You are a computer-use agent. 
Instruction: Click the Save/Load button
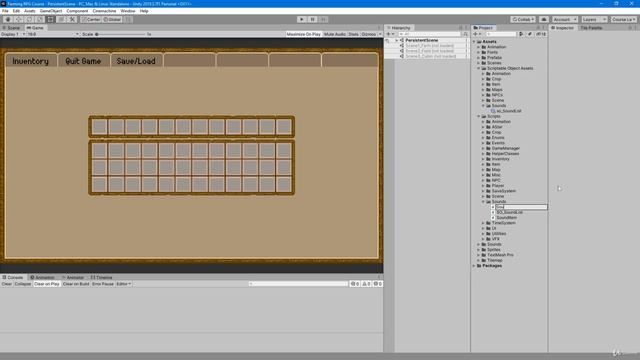[136, 61]
